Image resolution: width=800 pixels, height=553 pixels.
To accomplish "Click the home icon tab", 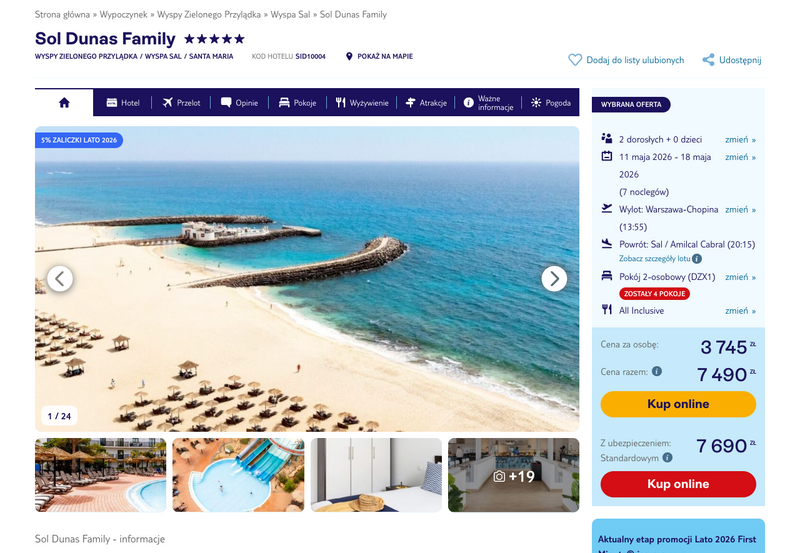I will click(64, 103).
